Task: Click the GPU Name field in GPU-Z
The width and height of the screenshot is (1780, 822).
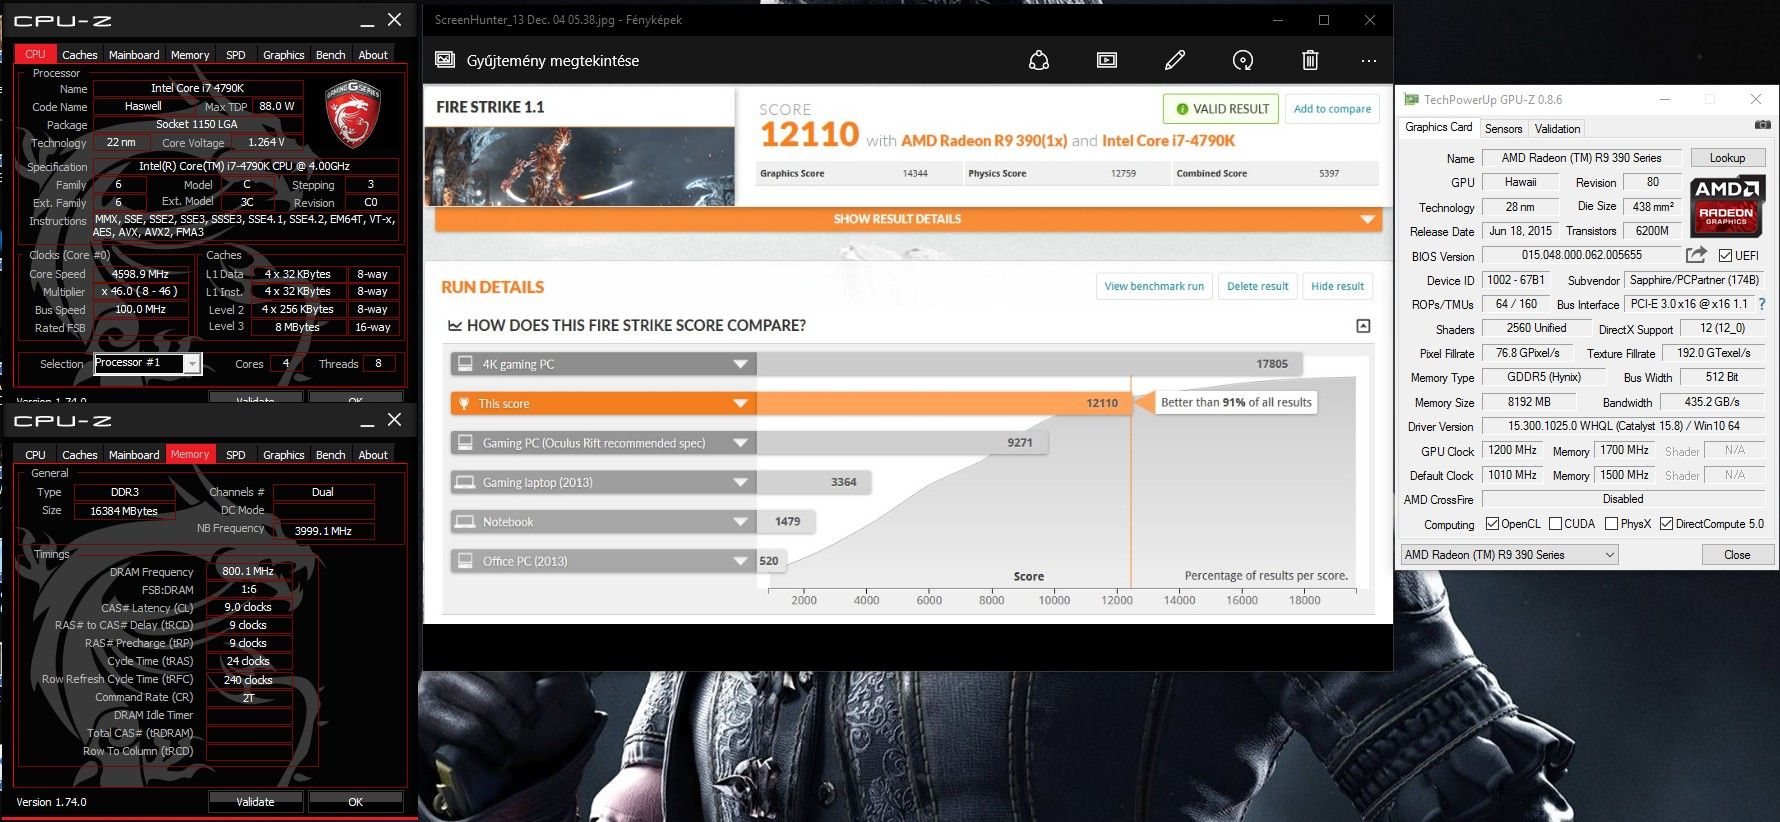Action: point(1581,158)
